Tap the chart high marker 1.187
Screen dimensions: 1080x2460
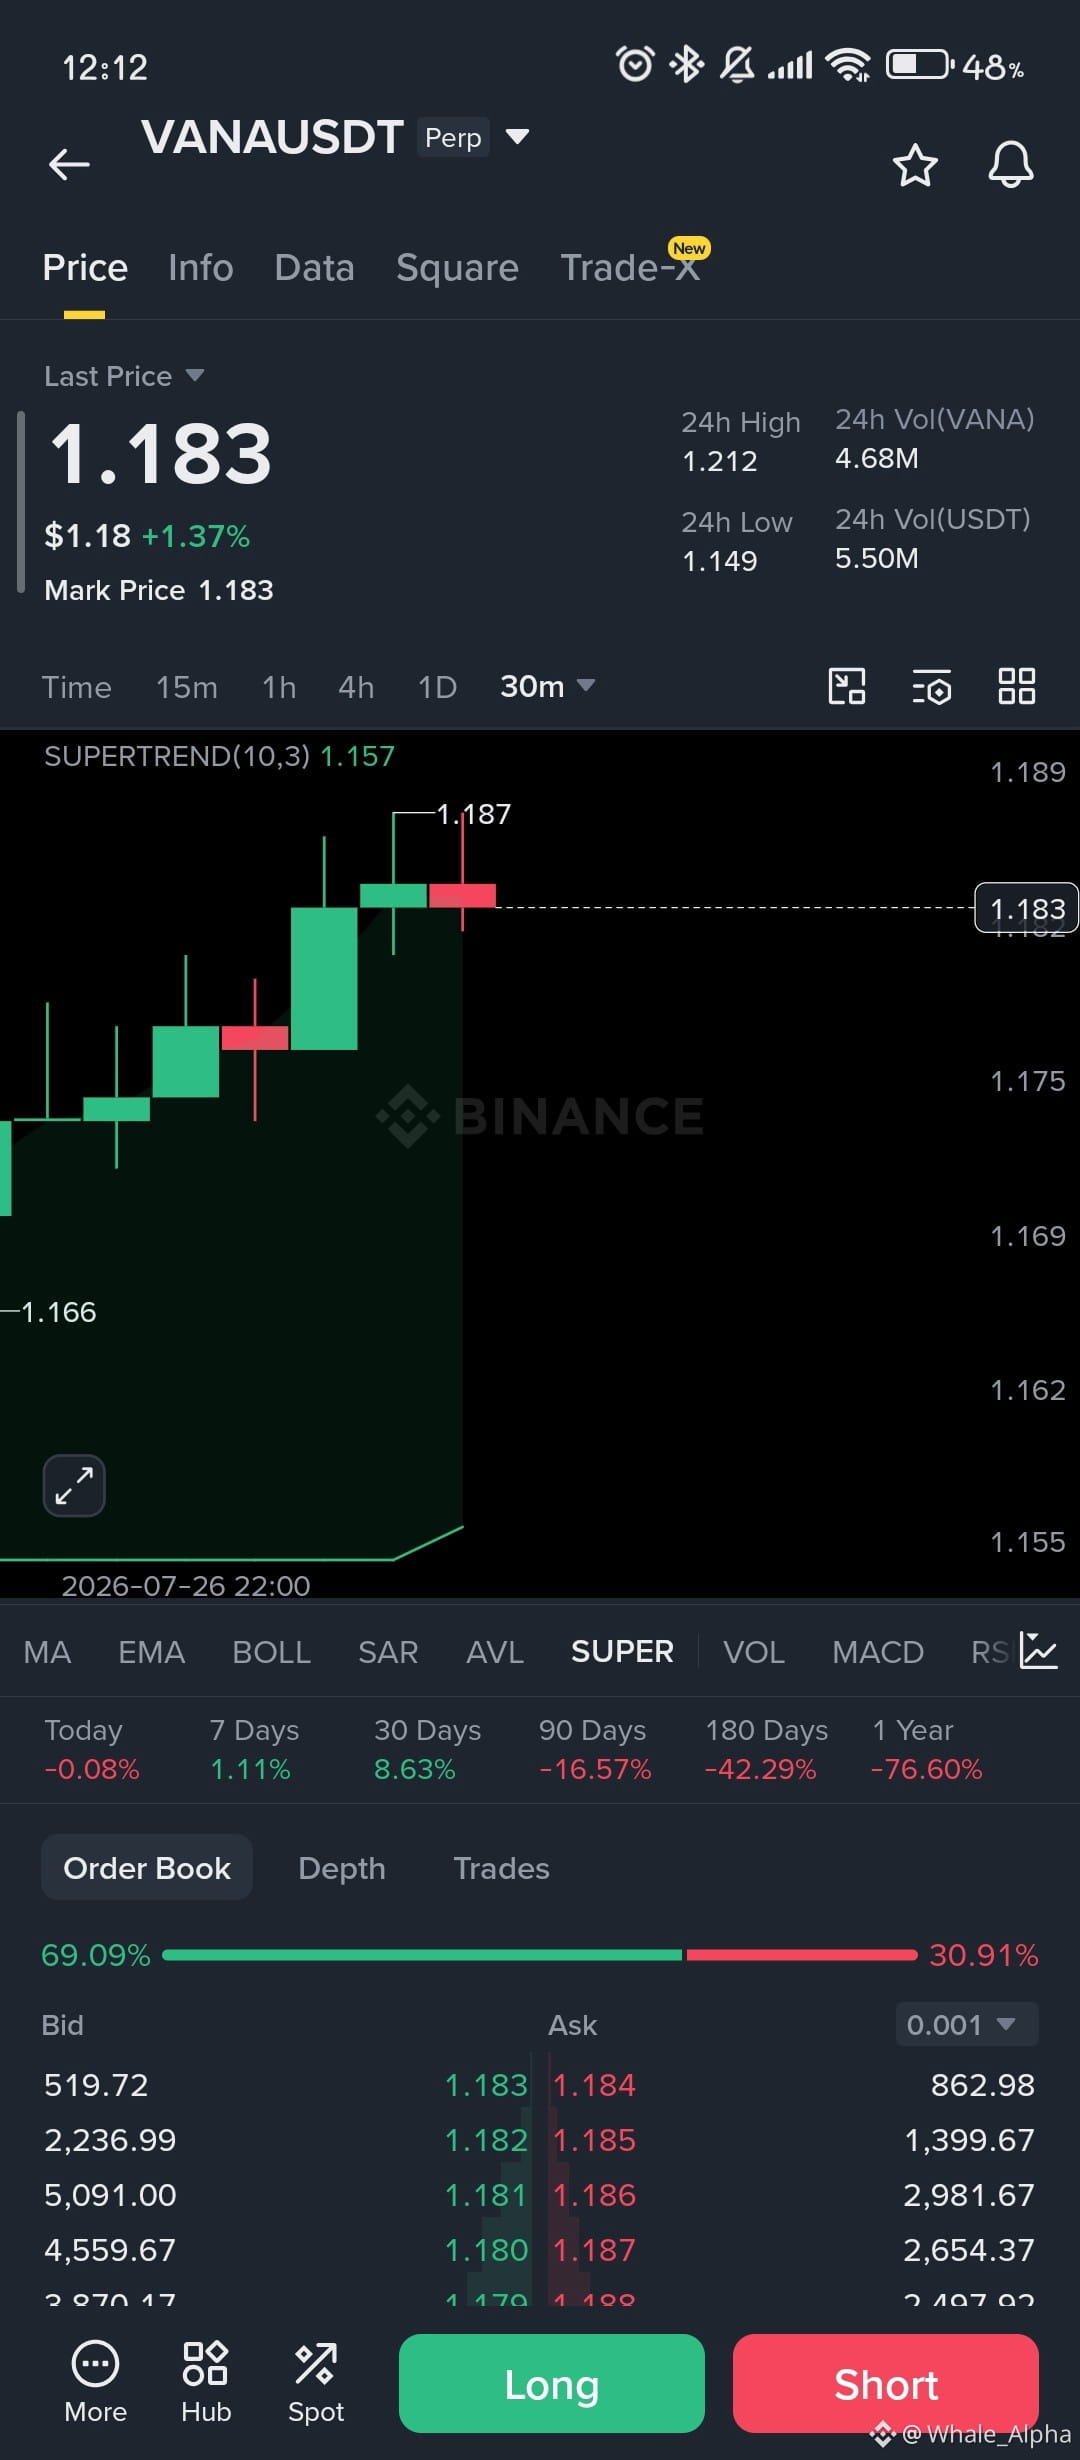click(x=474, y=814)
